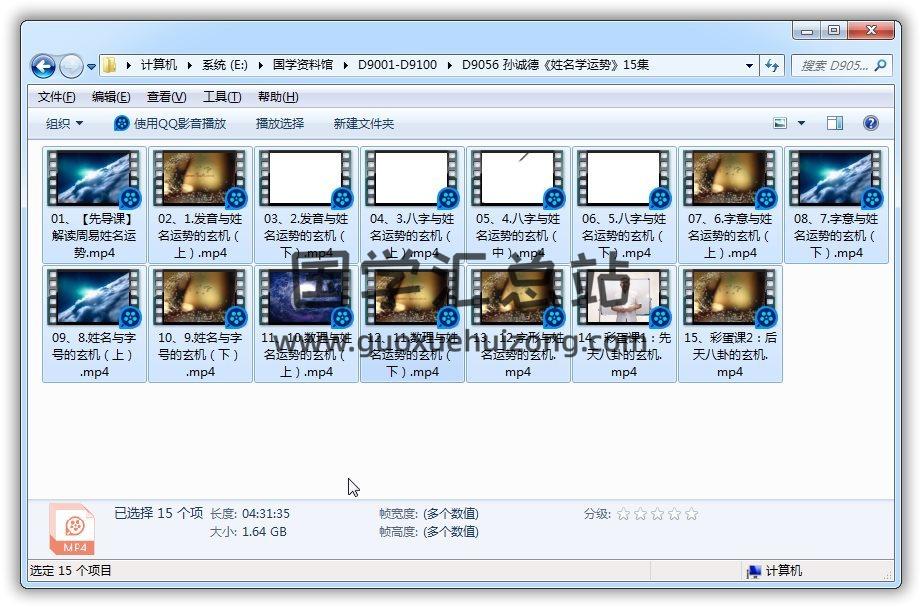Click 帧宽度 (多个数值) value
Viewport: 922px width, 609px height.
[x=451, y=514]
